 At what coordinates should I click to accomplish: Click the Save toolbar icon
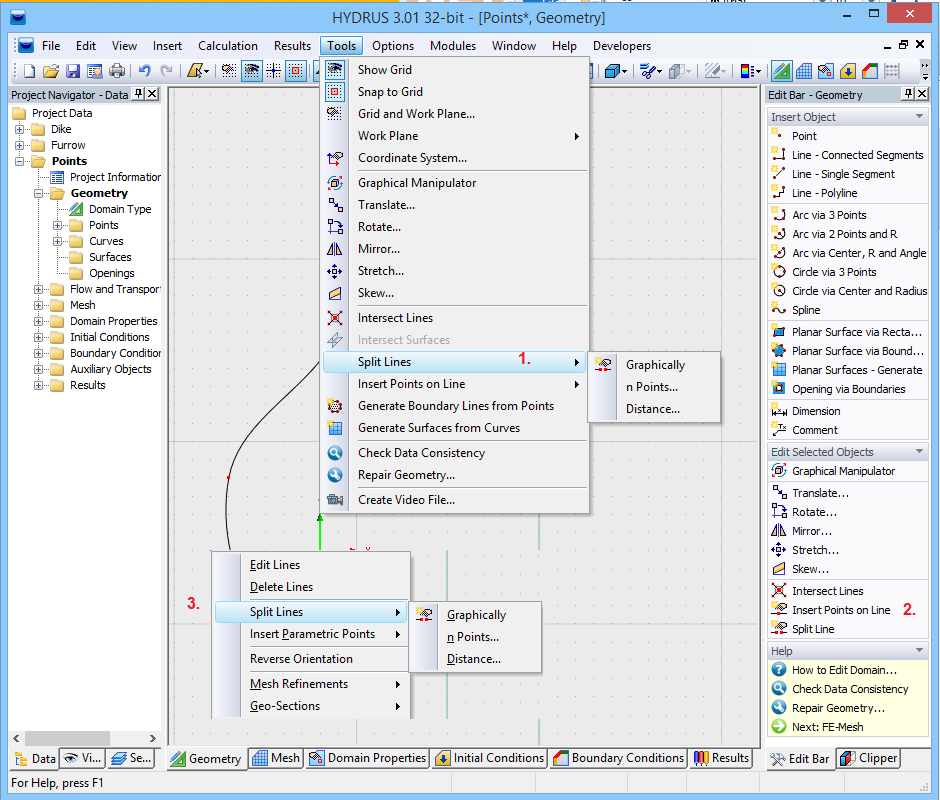(73, 71)
